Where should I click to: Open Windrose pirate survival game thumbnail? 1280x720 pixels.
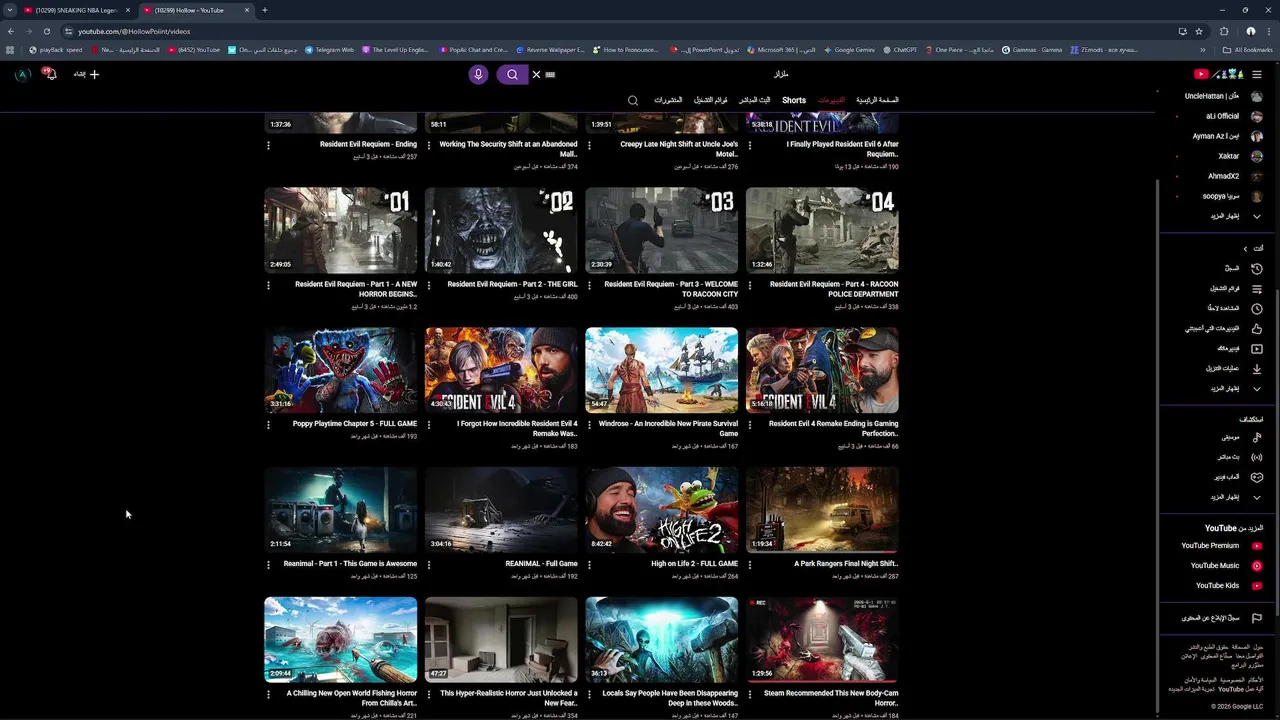662,370
